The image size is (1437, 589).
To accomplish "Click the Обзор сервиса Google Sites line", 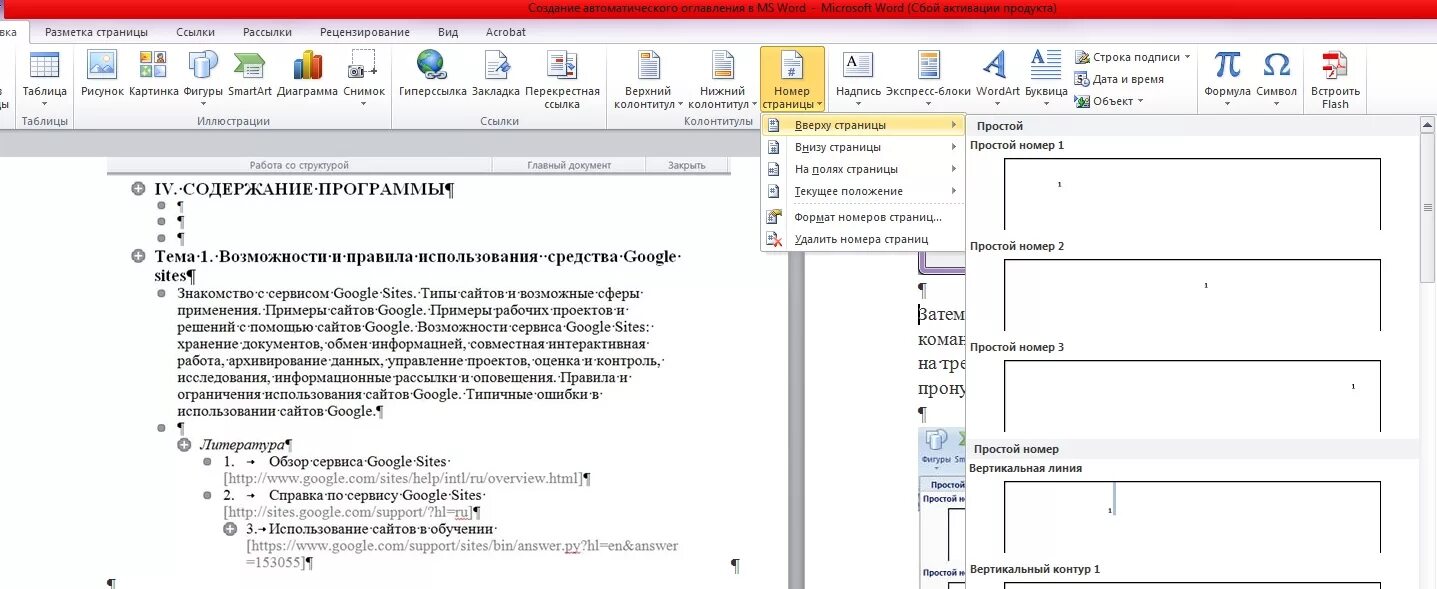I will click(359, 462).
